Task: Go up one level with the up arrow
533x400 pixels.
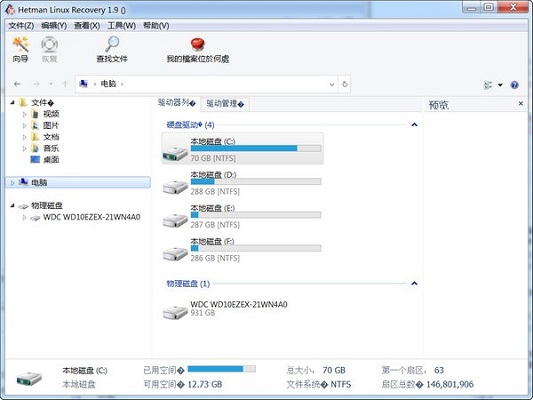Action: pyautogui.click(x=65, y=84)
